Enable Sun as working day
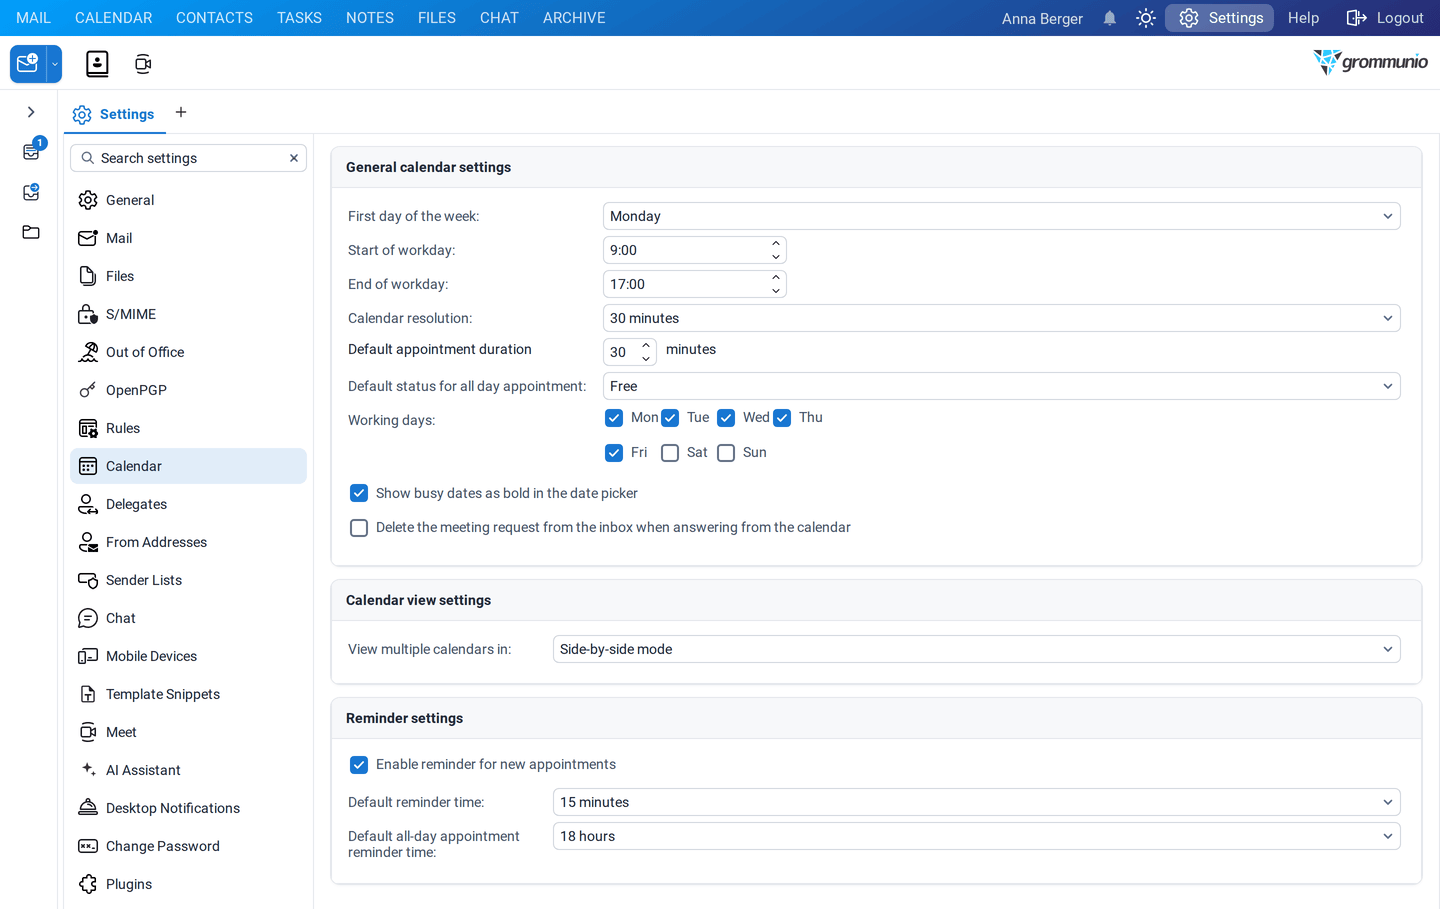This screenshot has width=1440, height=909. (726, 453)
